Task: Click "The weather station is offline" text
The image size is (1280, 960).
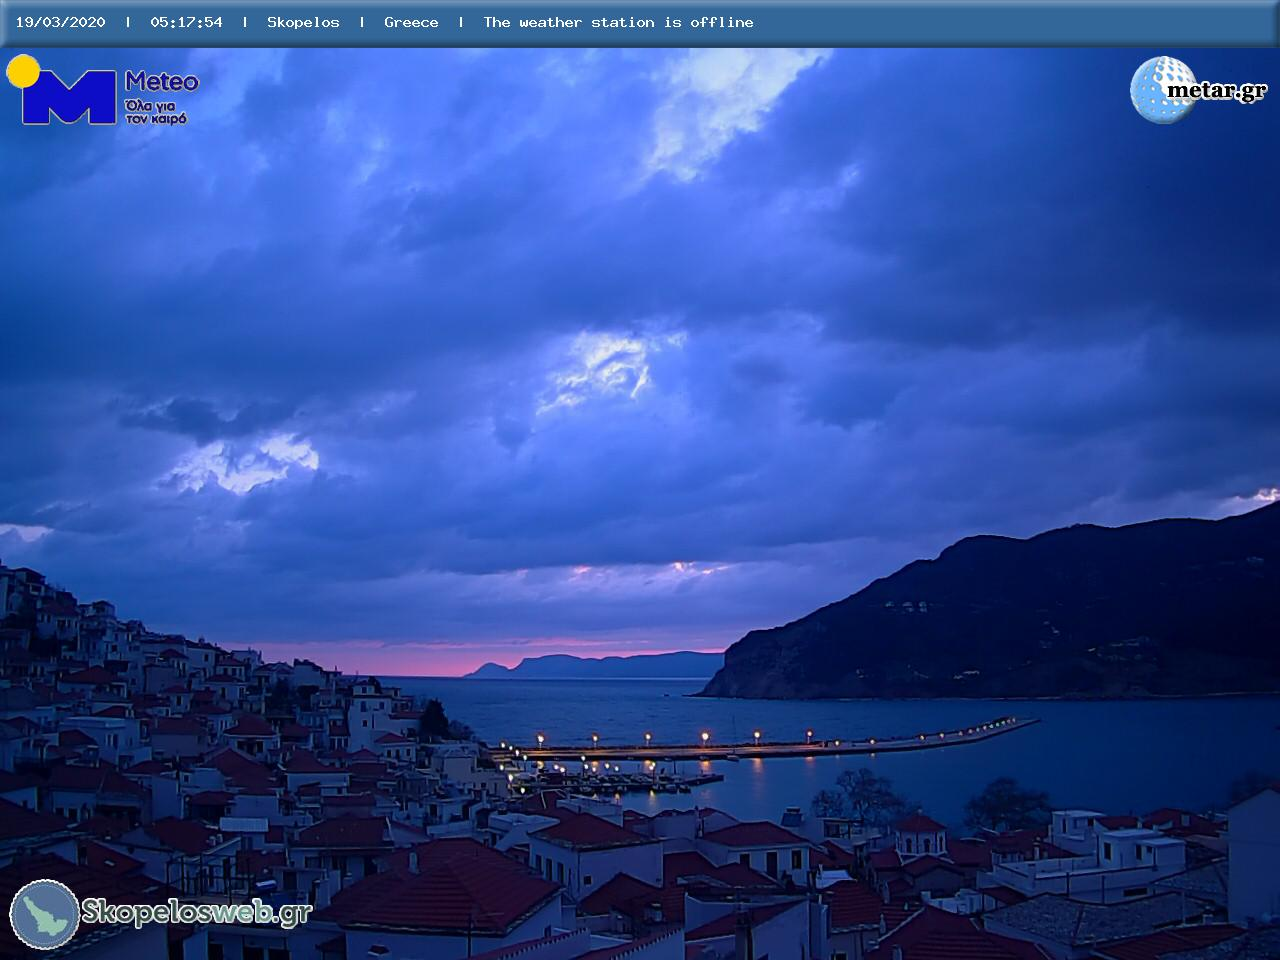Action: [618, 22]
